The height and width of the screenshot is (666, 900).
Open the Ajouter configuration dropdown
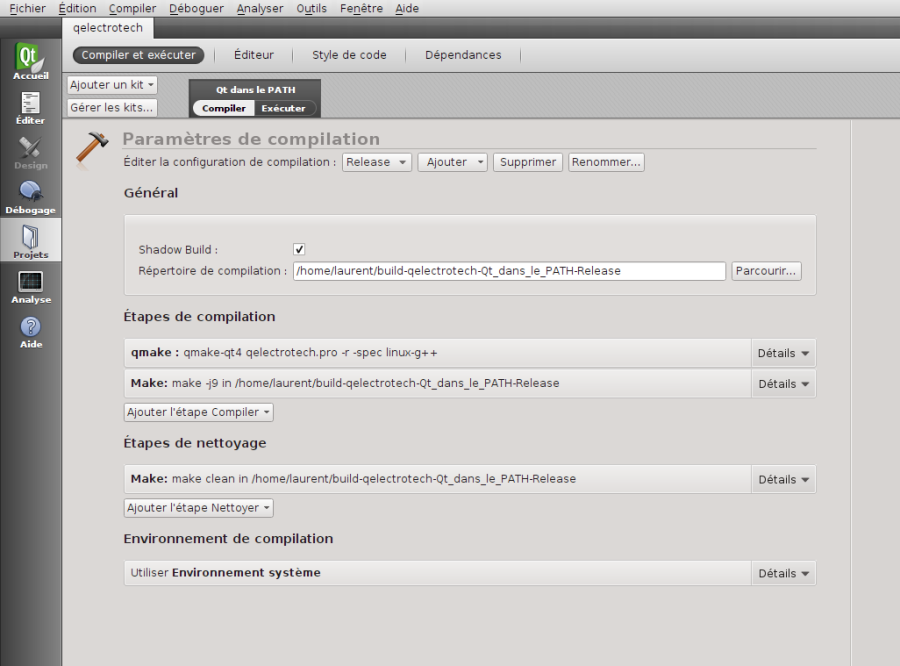pyautogui.click(x=452, y=162)
